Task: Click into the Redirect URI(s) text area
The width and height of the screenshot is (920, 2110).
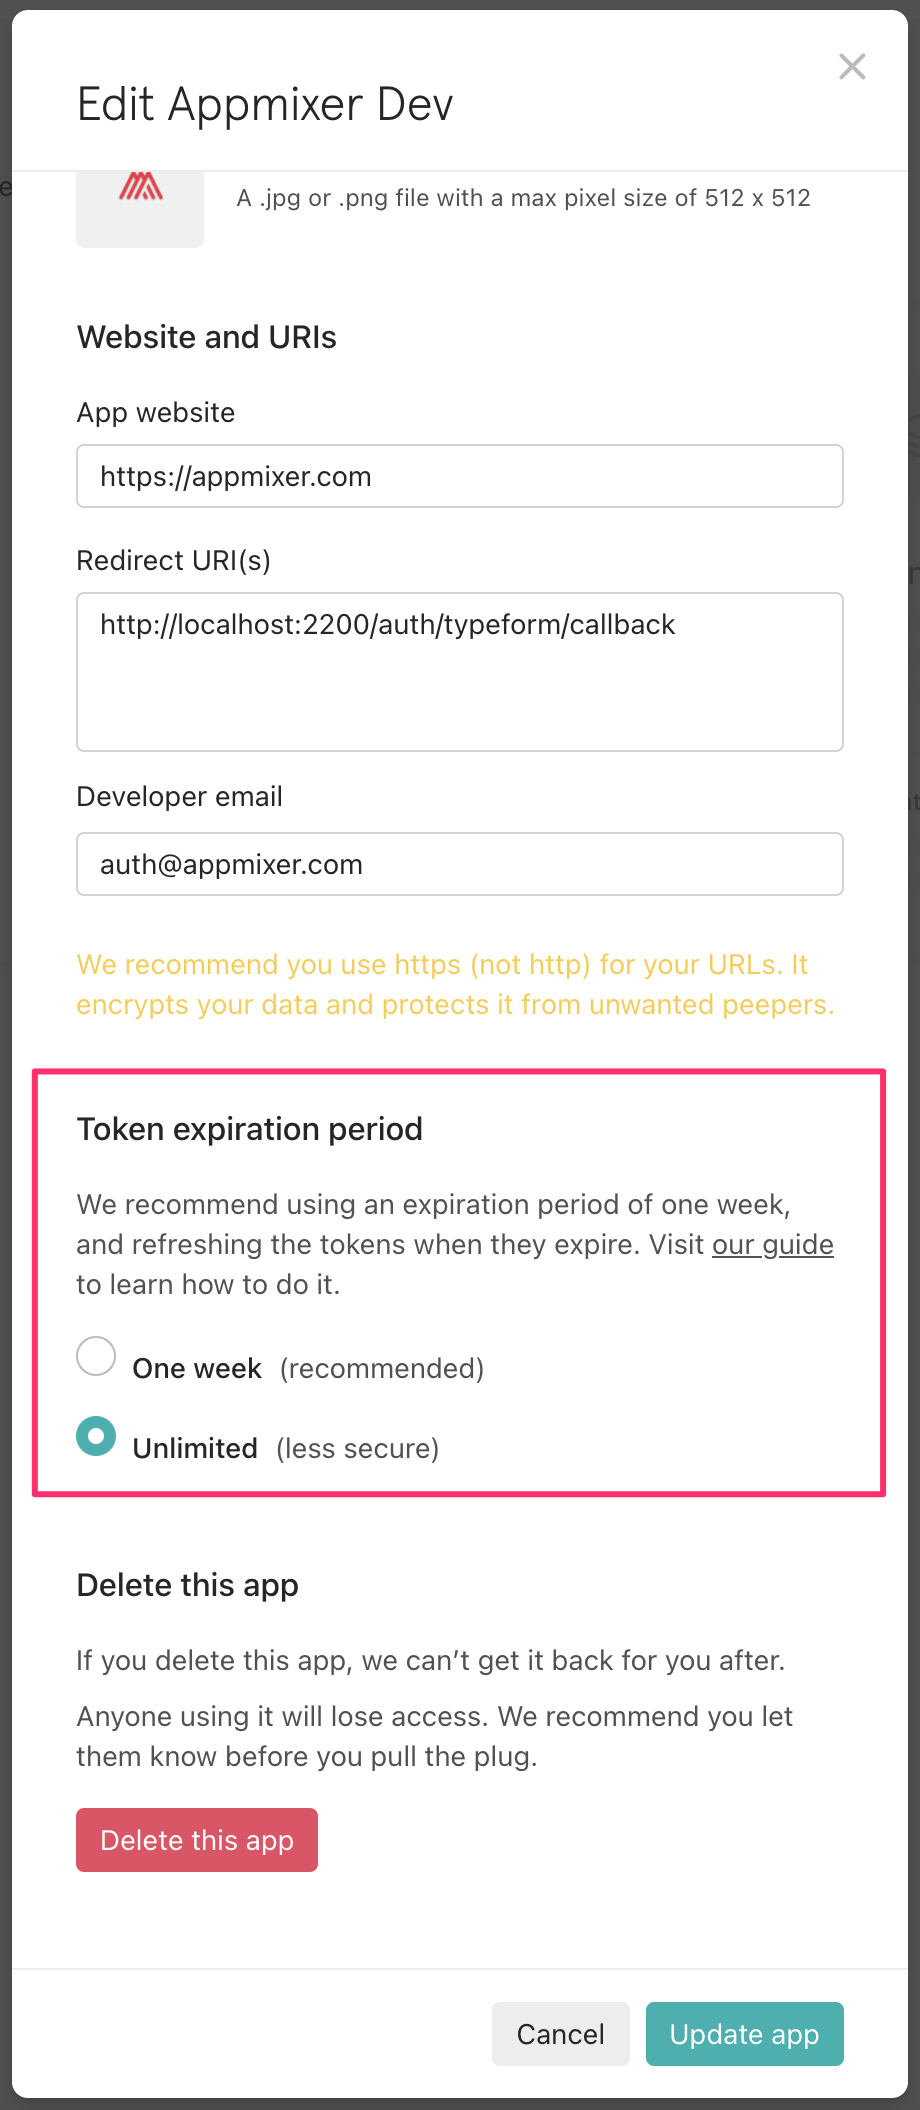Action: pyautogui.click(x=460, y=671)
